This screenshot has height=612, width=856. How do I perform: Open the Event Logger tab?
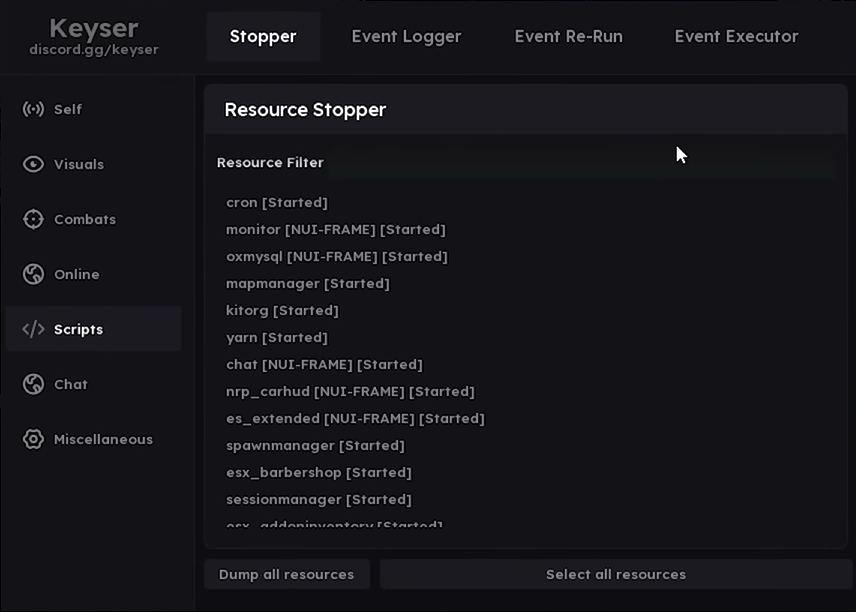coord(406,37)
